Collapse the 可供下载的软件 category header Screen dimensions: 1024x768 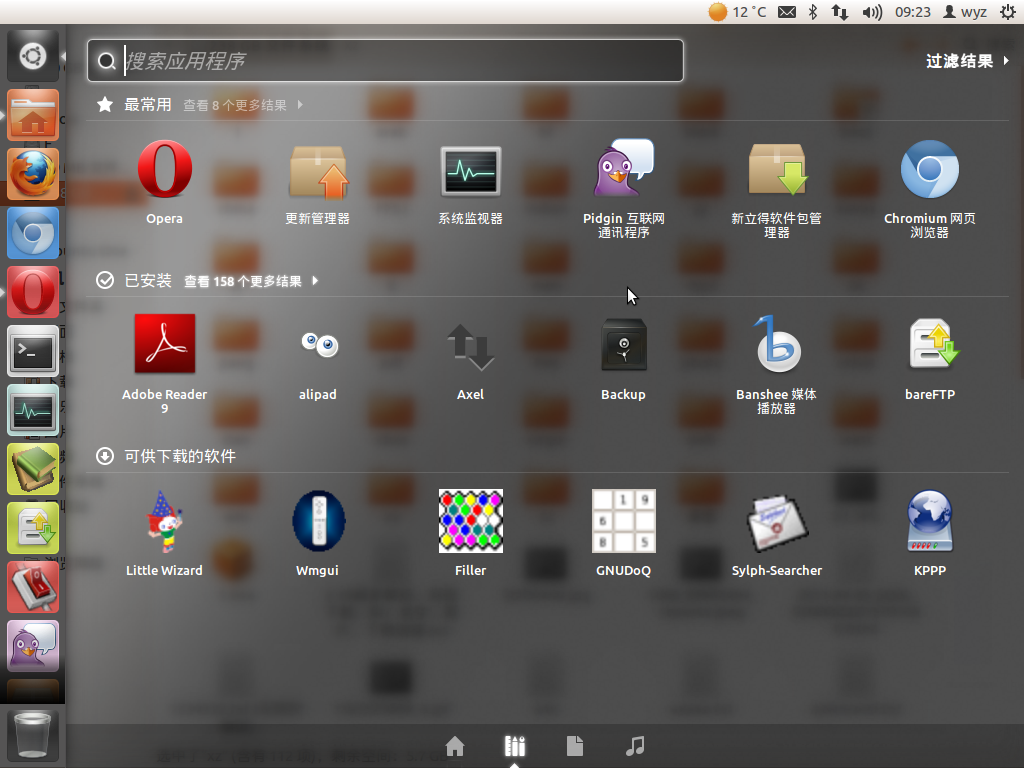coord(166,456)
